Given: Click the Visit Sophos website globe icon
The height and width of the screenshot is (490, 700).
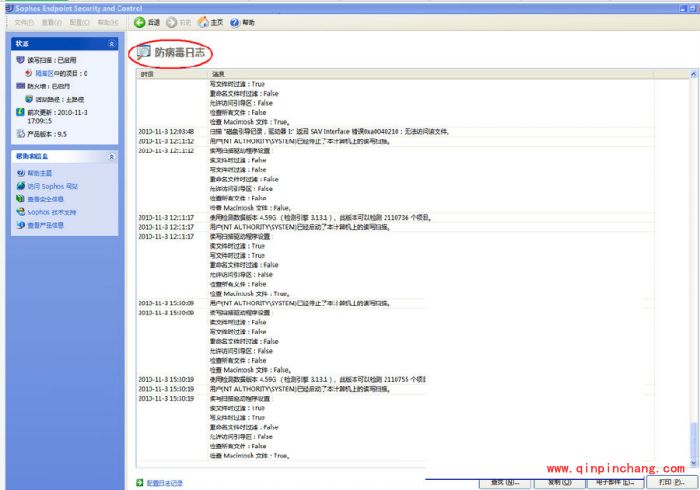Looking at the screenshot, I should [x=21, y=186].
